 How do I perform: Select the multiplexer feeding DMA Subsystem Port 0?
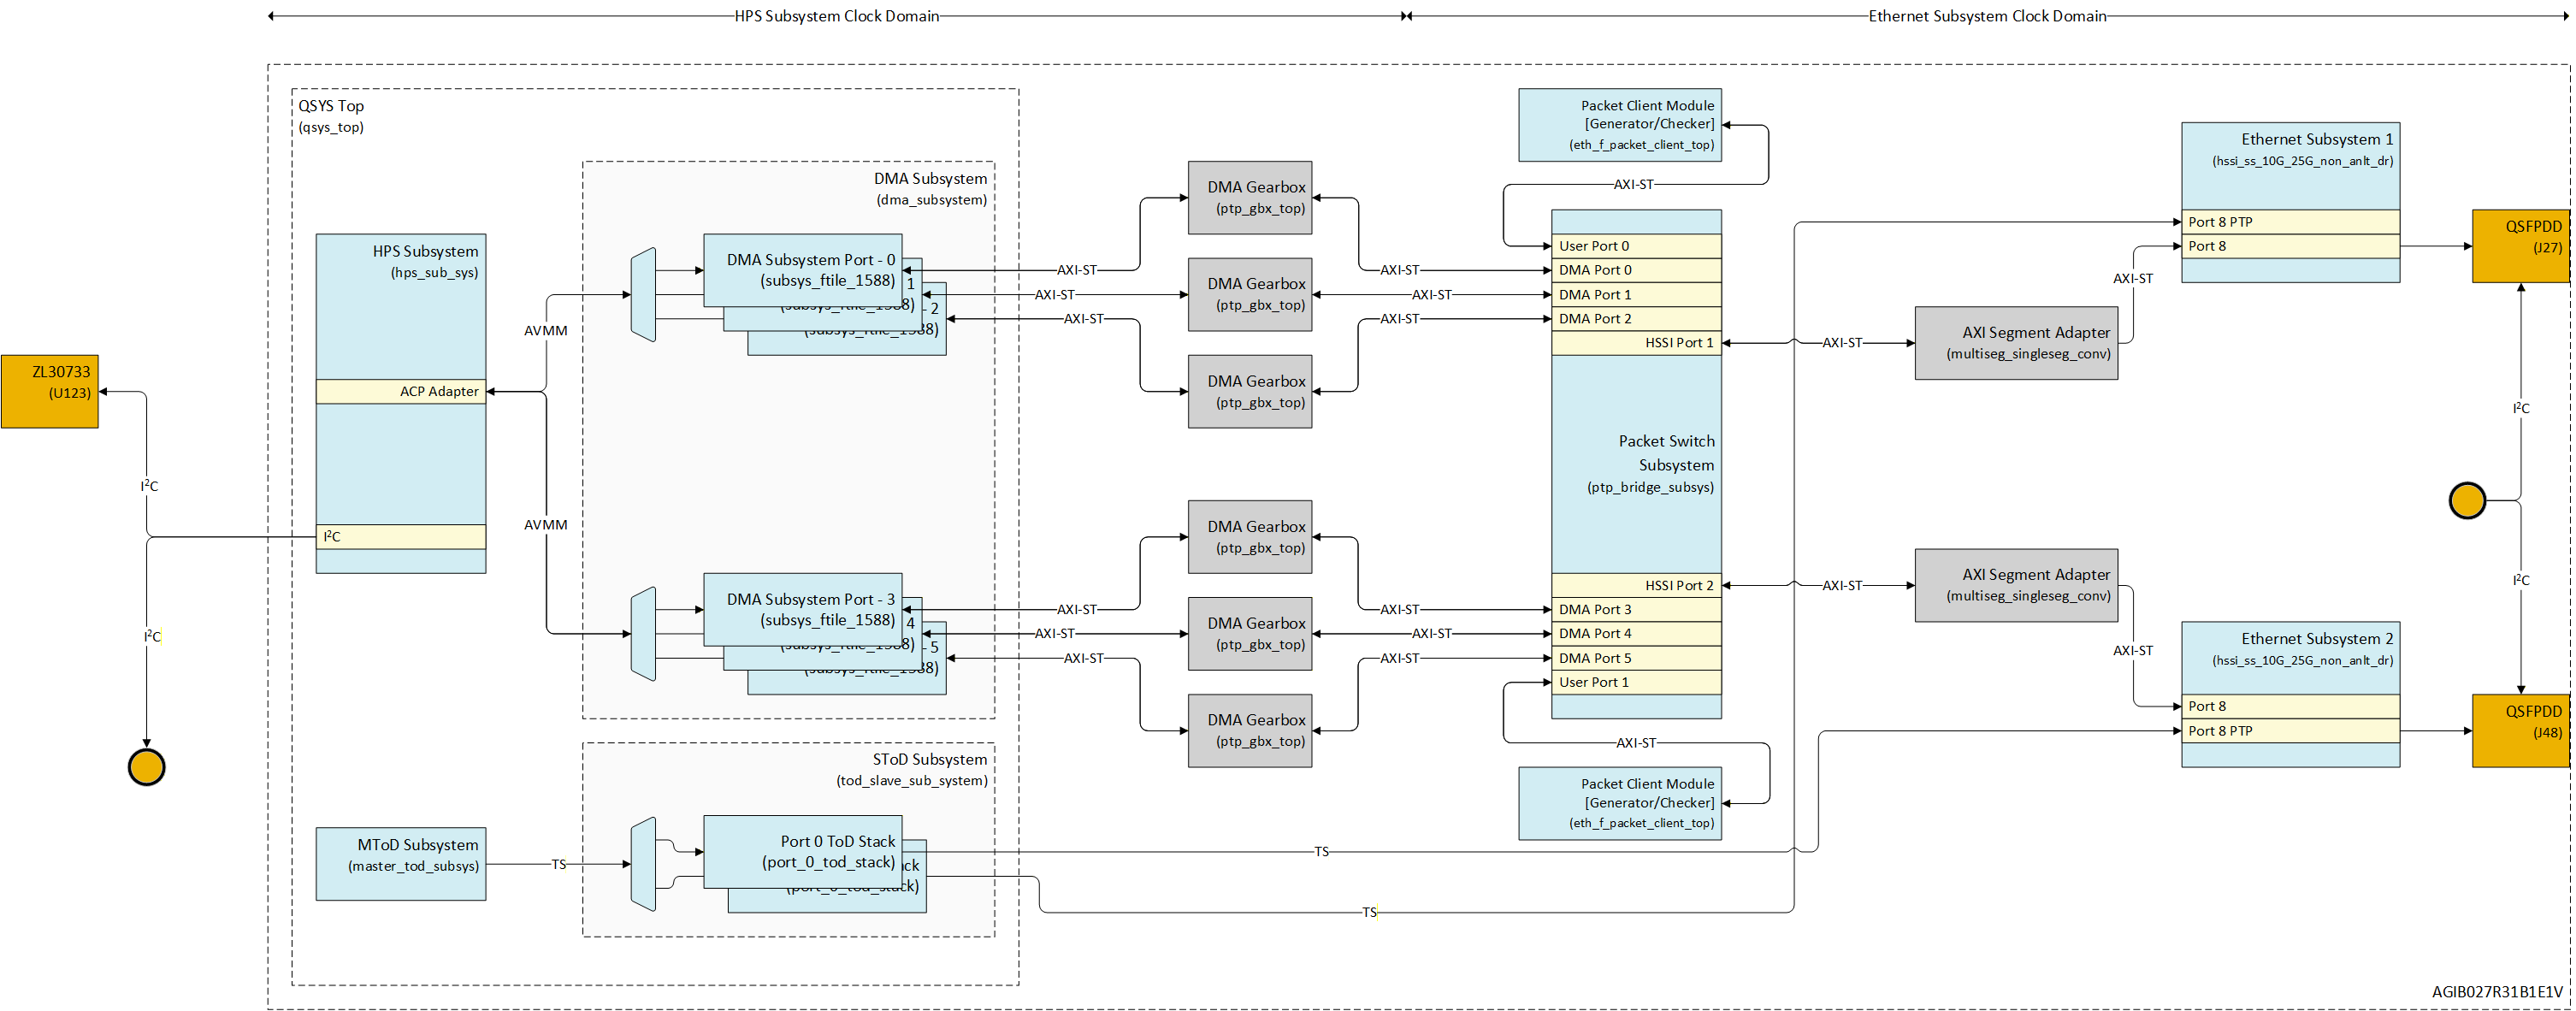(643, 295)
